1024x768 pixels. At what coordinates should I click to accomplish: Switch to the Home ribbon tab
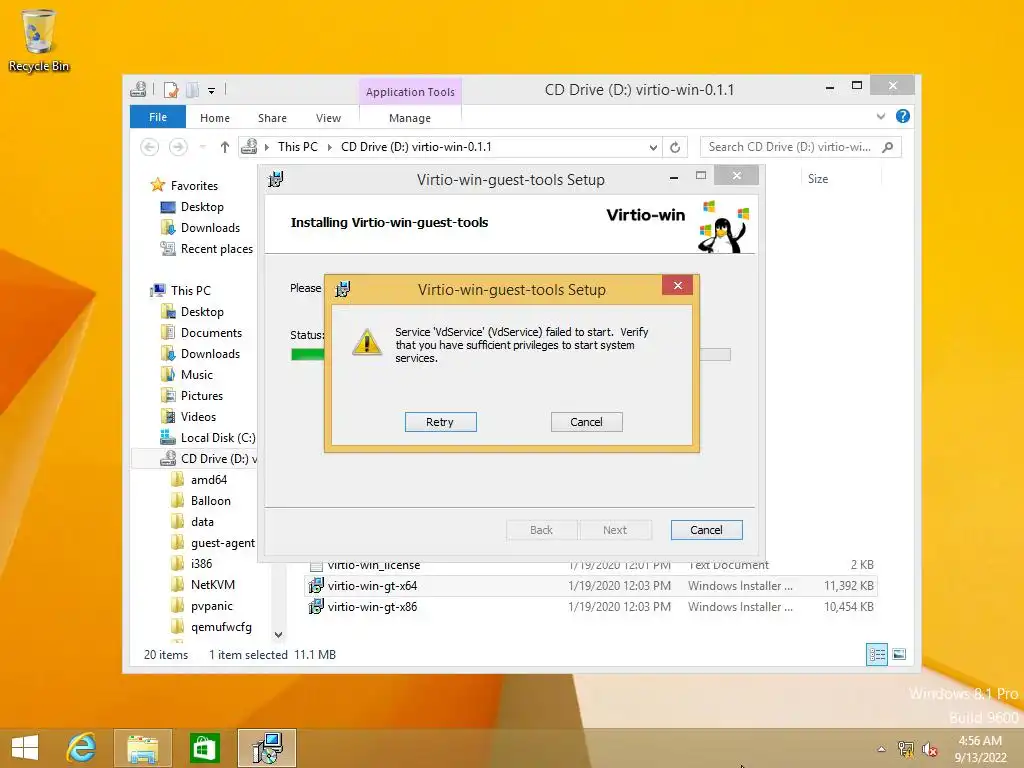[215, 118]
